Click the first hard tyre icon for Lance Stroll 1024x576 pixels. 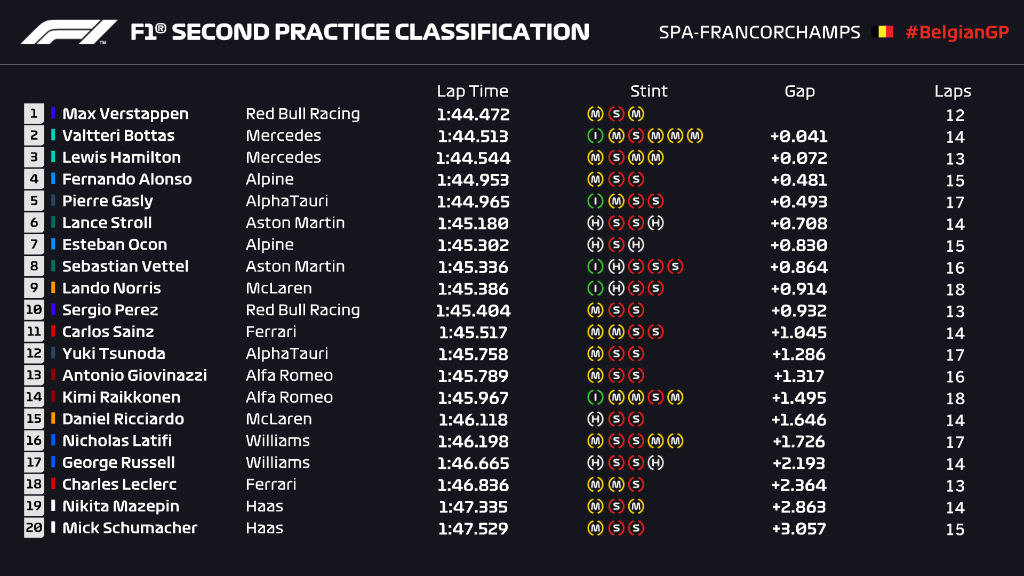click(x=595, y=223)
